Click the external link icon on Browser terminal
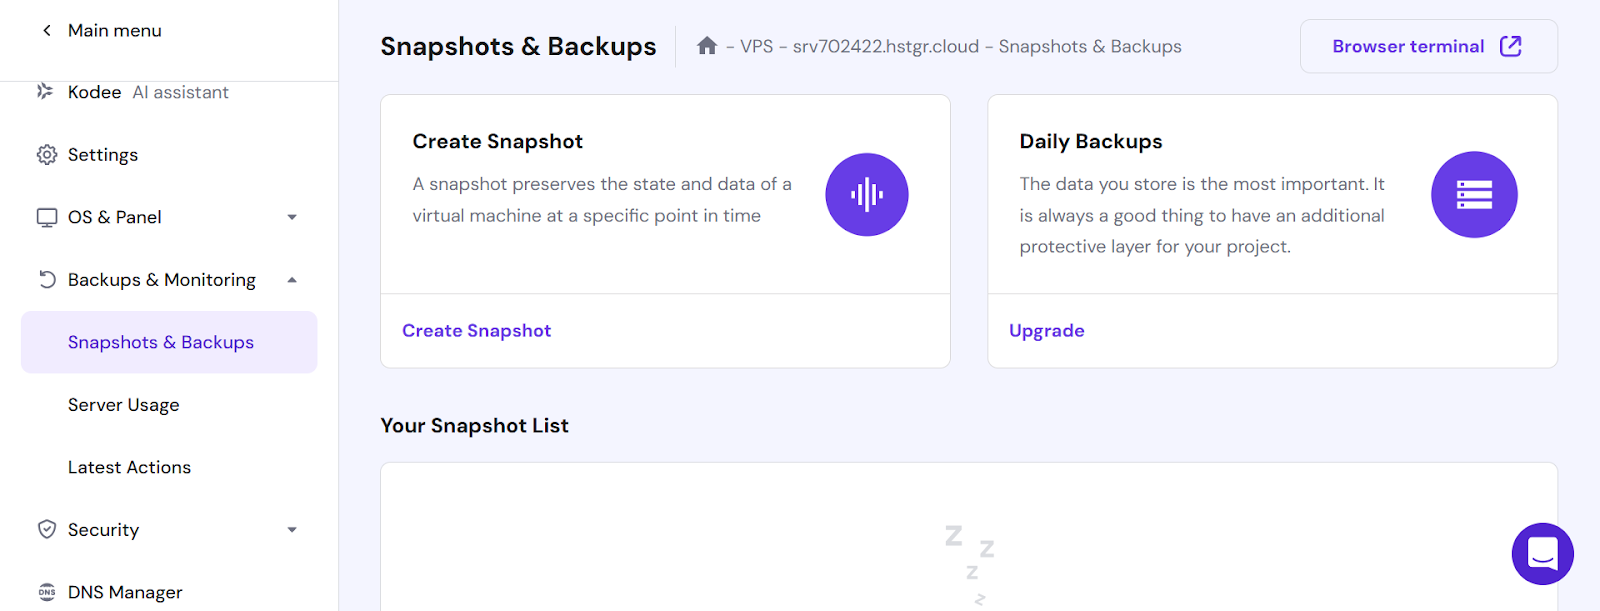This screenshot has height=611, width=1600. (1511, 45)
